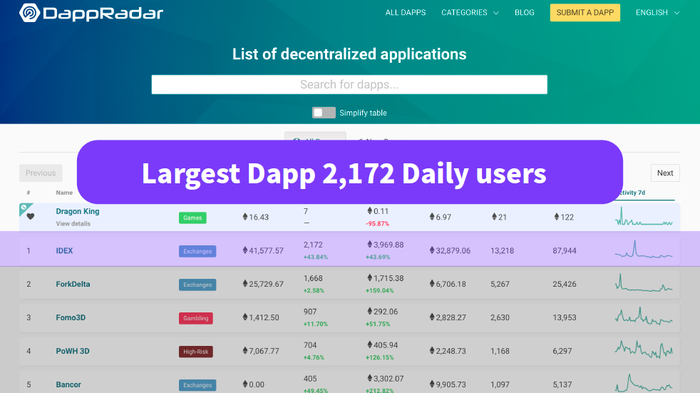
Task: Click the Fomo3D transactions value 13,953
Action: [x=564, y=318]
